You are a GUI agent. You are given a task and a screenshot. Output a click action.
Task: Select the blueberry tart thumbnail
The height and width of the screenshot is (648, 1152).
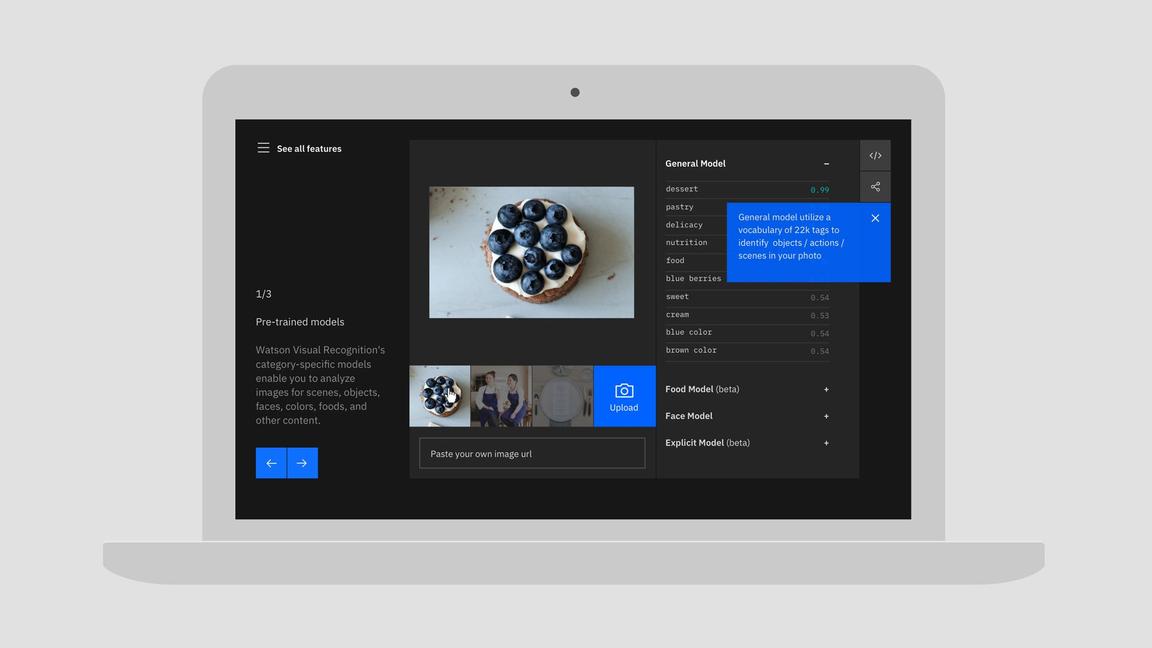pos(440,396)
